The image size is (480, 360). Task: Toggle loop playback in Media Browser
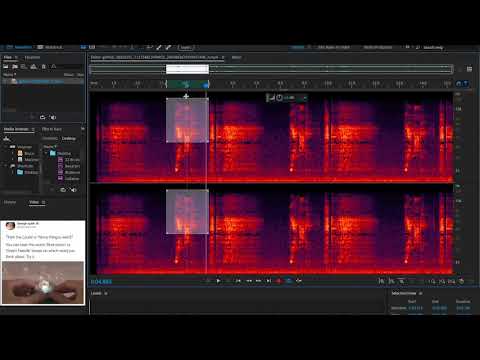click(x=63, y=190)
